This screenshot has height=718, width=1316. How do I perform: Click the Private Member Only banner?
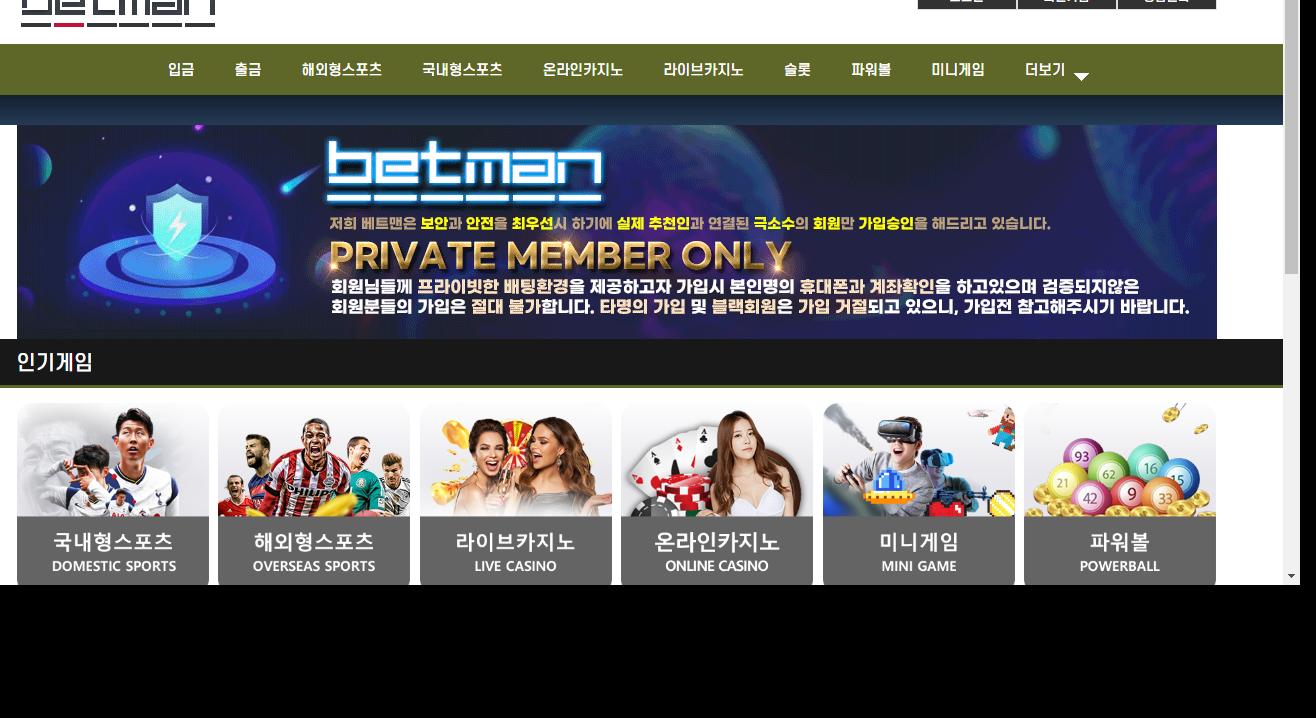(617, 232)
